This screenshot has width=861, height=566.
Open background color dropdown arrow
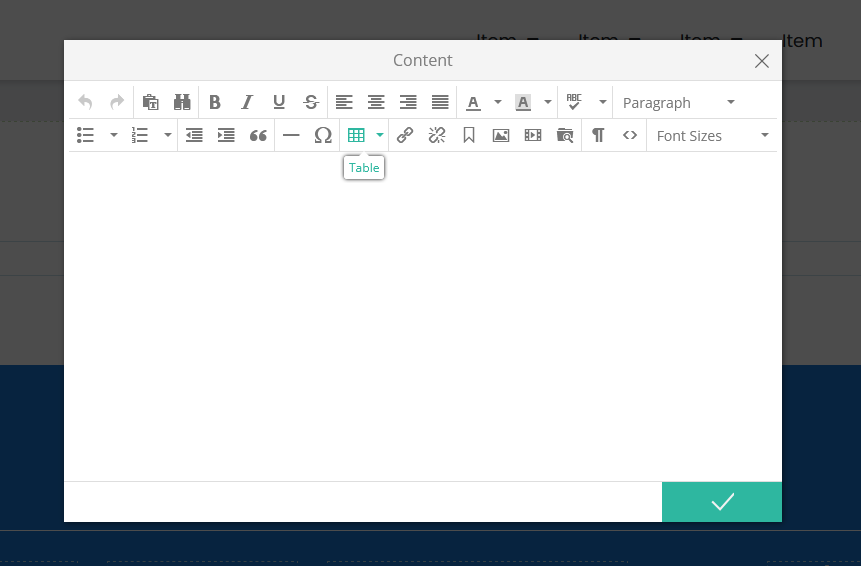tap(547, 102)
